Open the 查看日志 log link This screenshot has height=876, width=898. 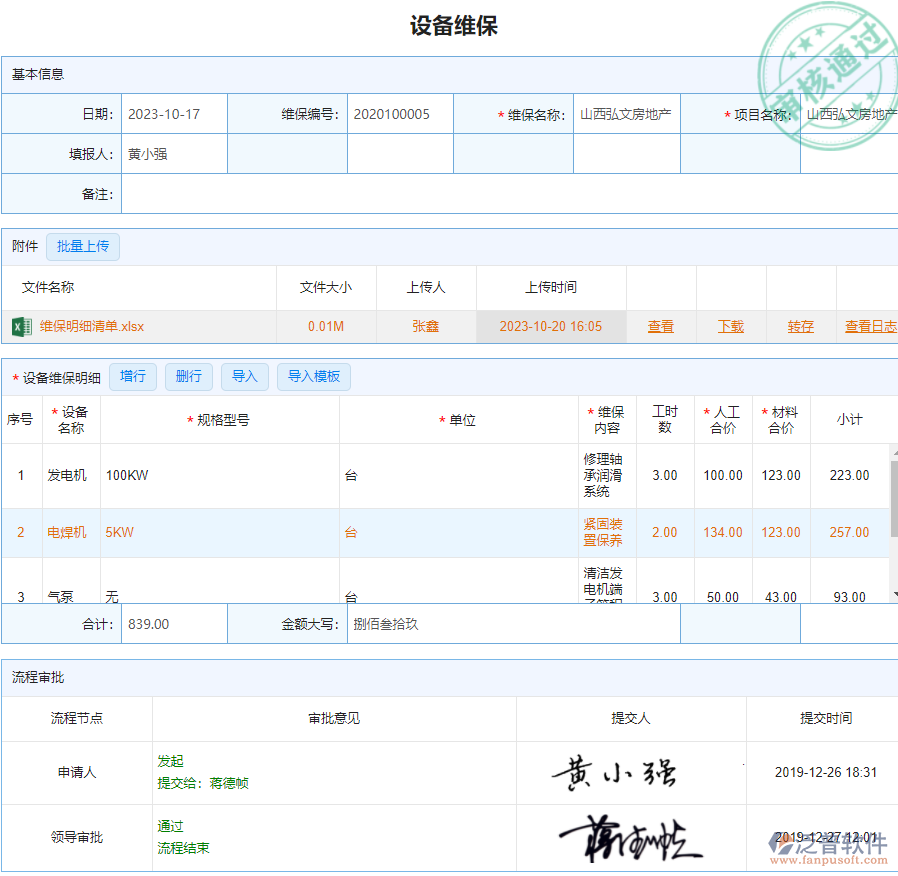[870, 327]
